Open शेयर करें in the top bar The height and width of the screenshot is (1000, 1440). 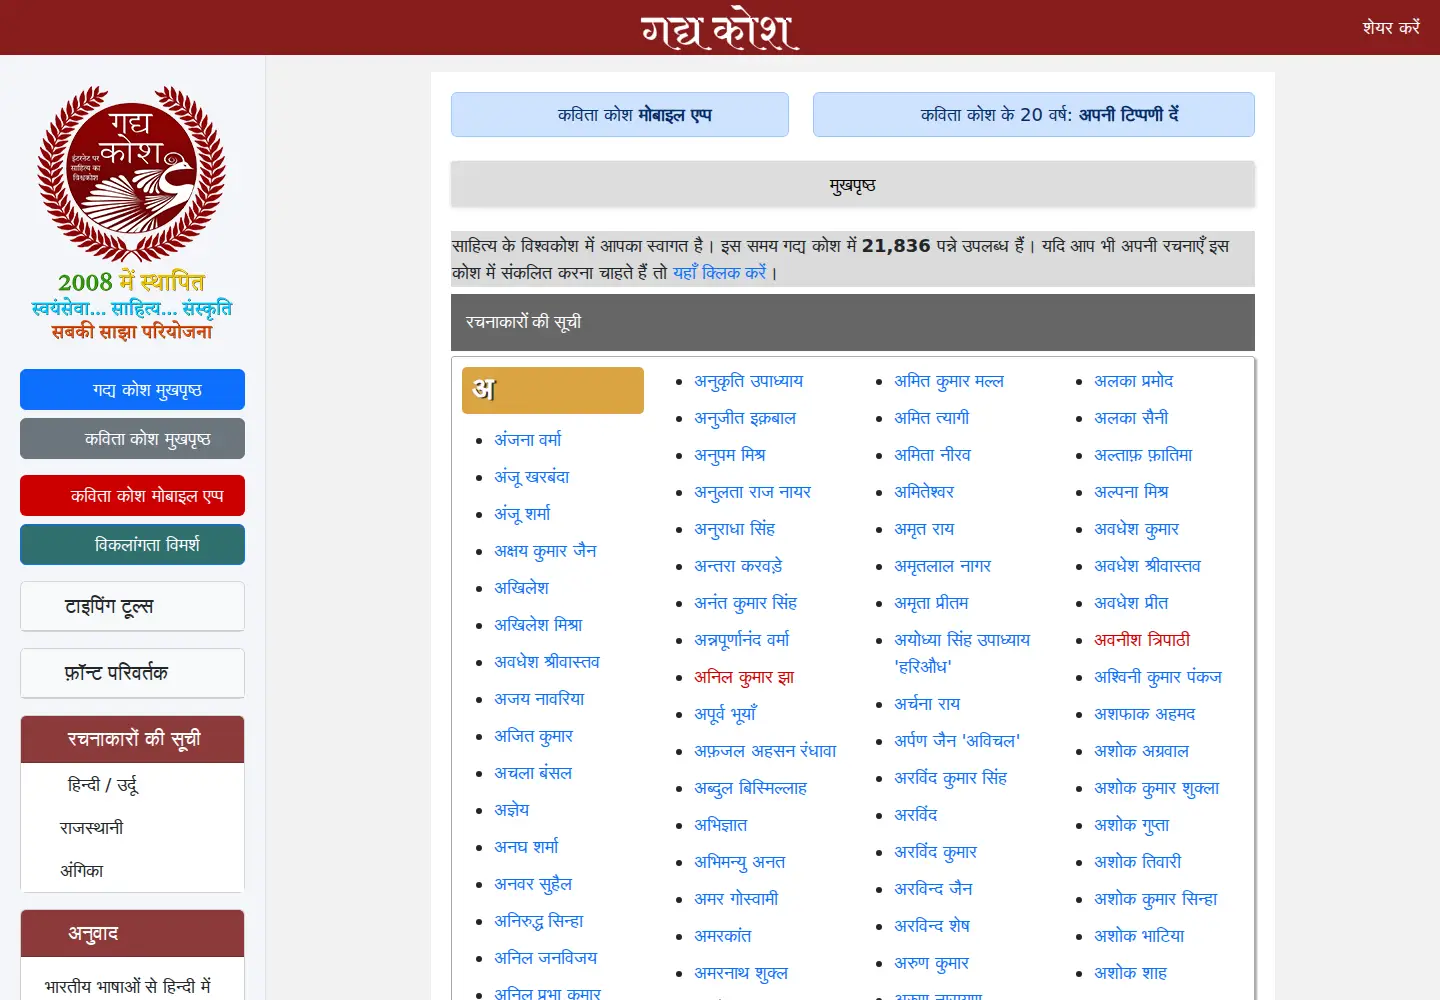click(x=1391, y=27)
